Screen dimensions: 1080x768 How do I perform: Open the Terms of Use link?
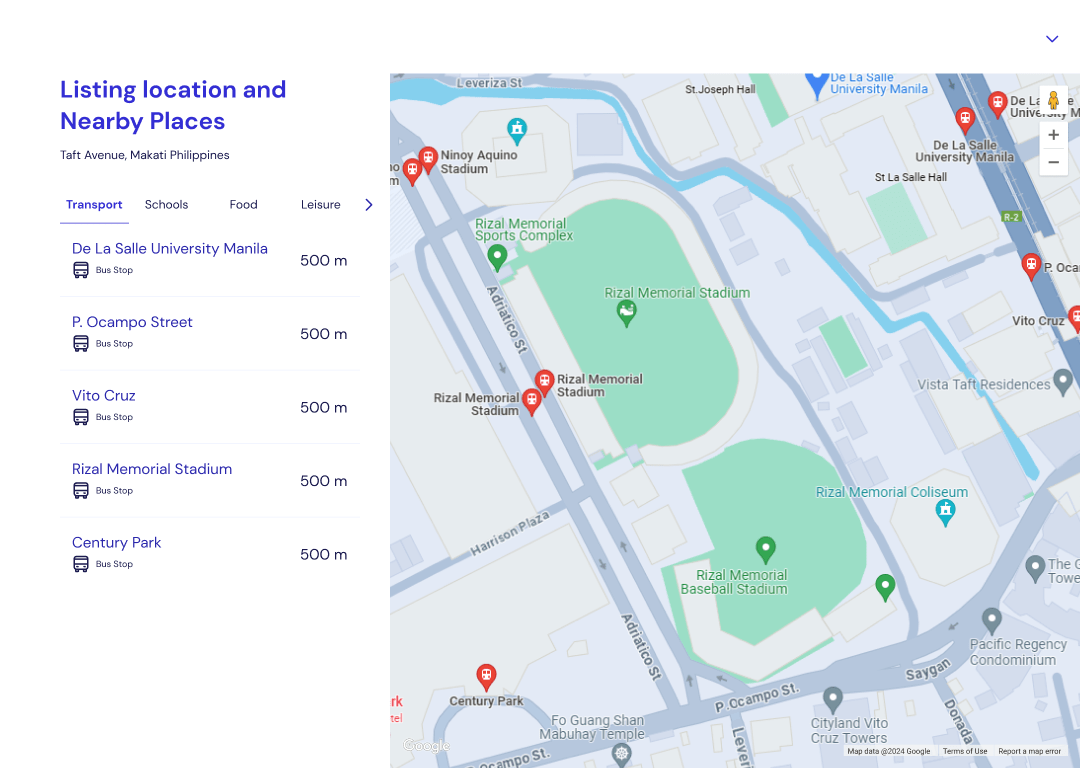(x=964, y=751)
